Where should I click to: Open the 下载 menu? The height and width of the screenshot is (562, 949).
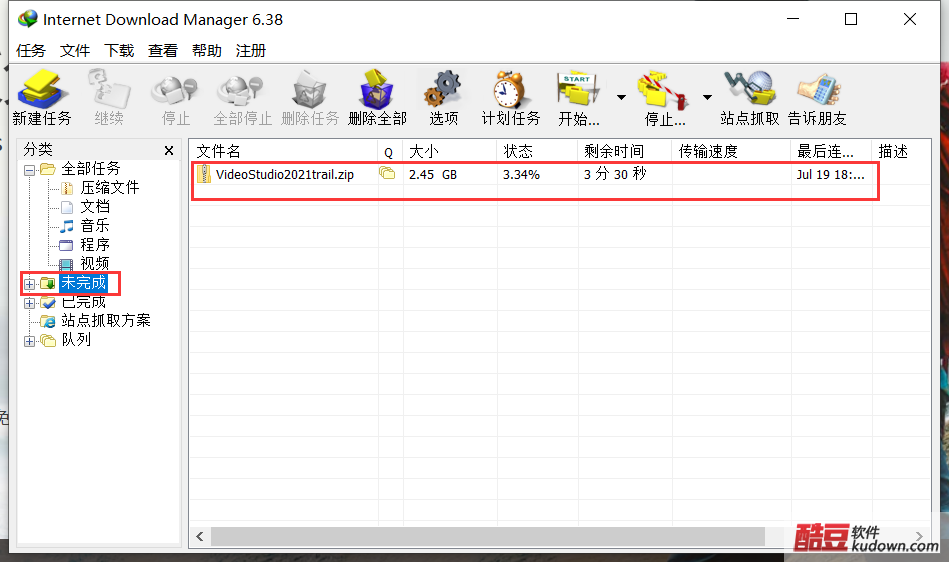[x=119, y=51]
